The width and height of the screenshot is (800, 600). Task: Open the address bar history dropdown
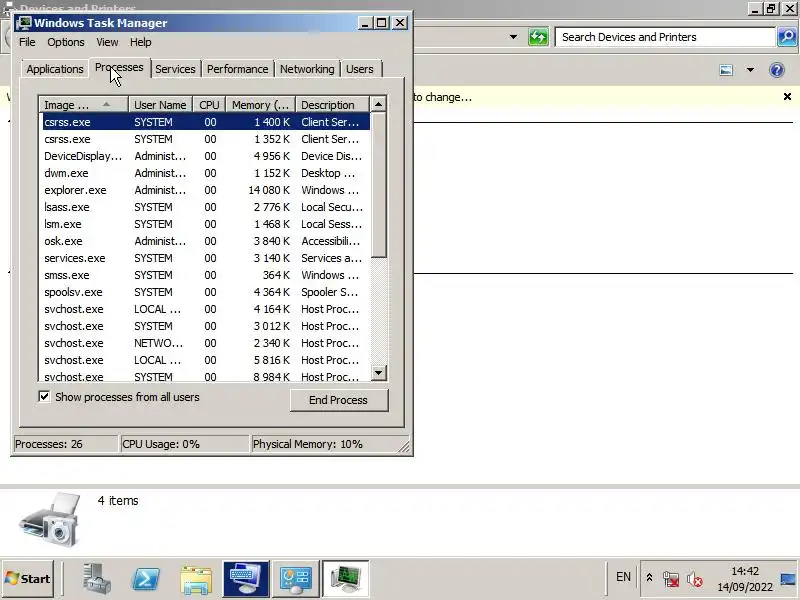513,37
